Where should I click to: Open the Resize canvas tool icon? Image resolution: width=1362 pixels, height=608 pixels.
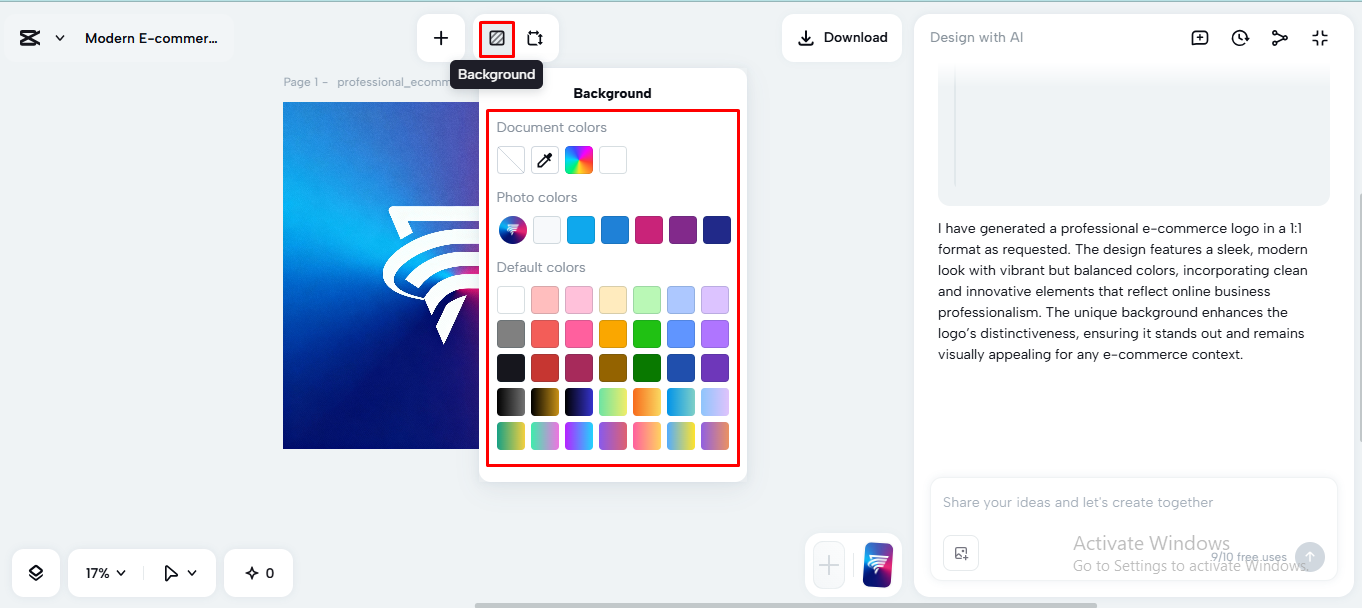point(535,38)
